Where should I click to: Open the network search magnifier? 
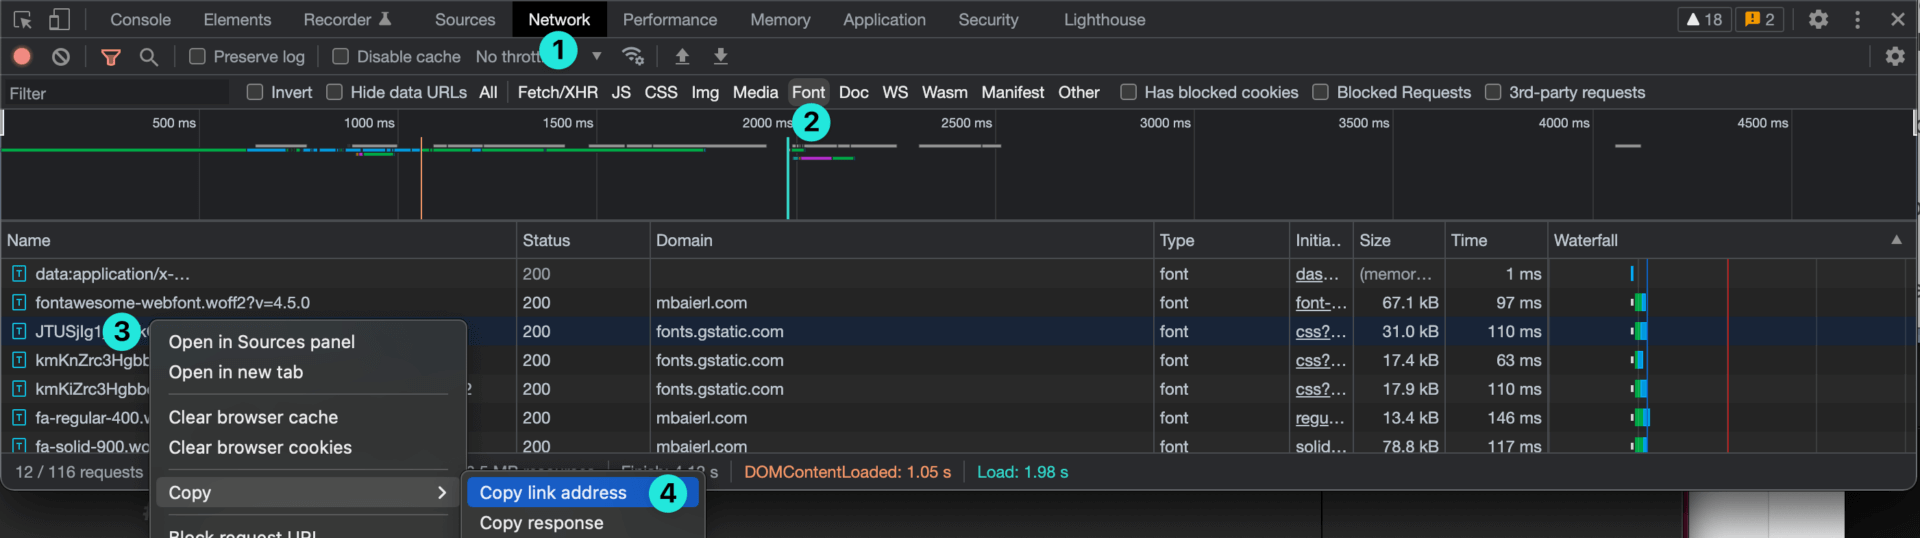click(149, 57)
